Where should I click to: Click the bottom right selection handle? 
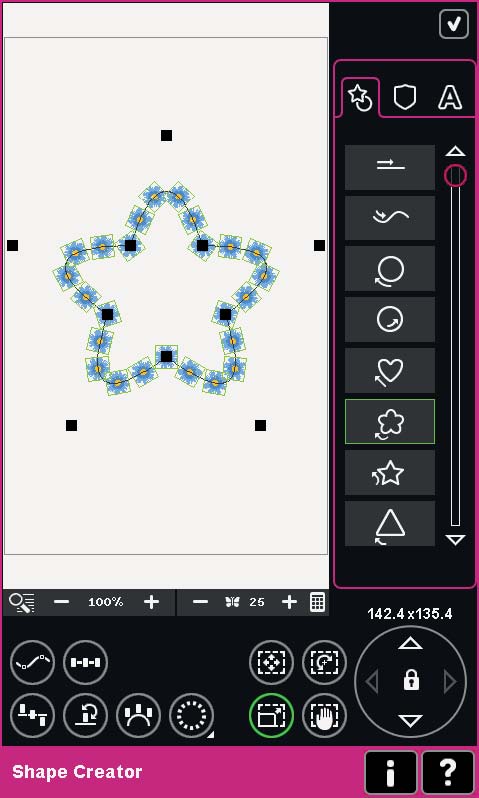[260, 425]
